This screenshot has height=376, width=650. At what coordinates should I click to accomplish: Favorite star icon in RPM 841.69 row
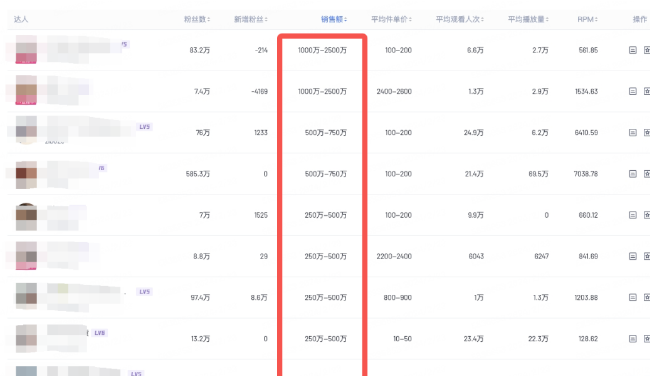tap(647, 256)
